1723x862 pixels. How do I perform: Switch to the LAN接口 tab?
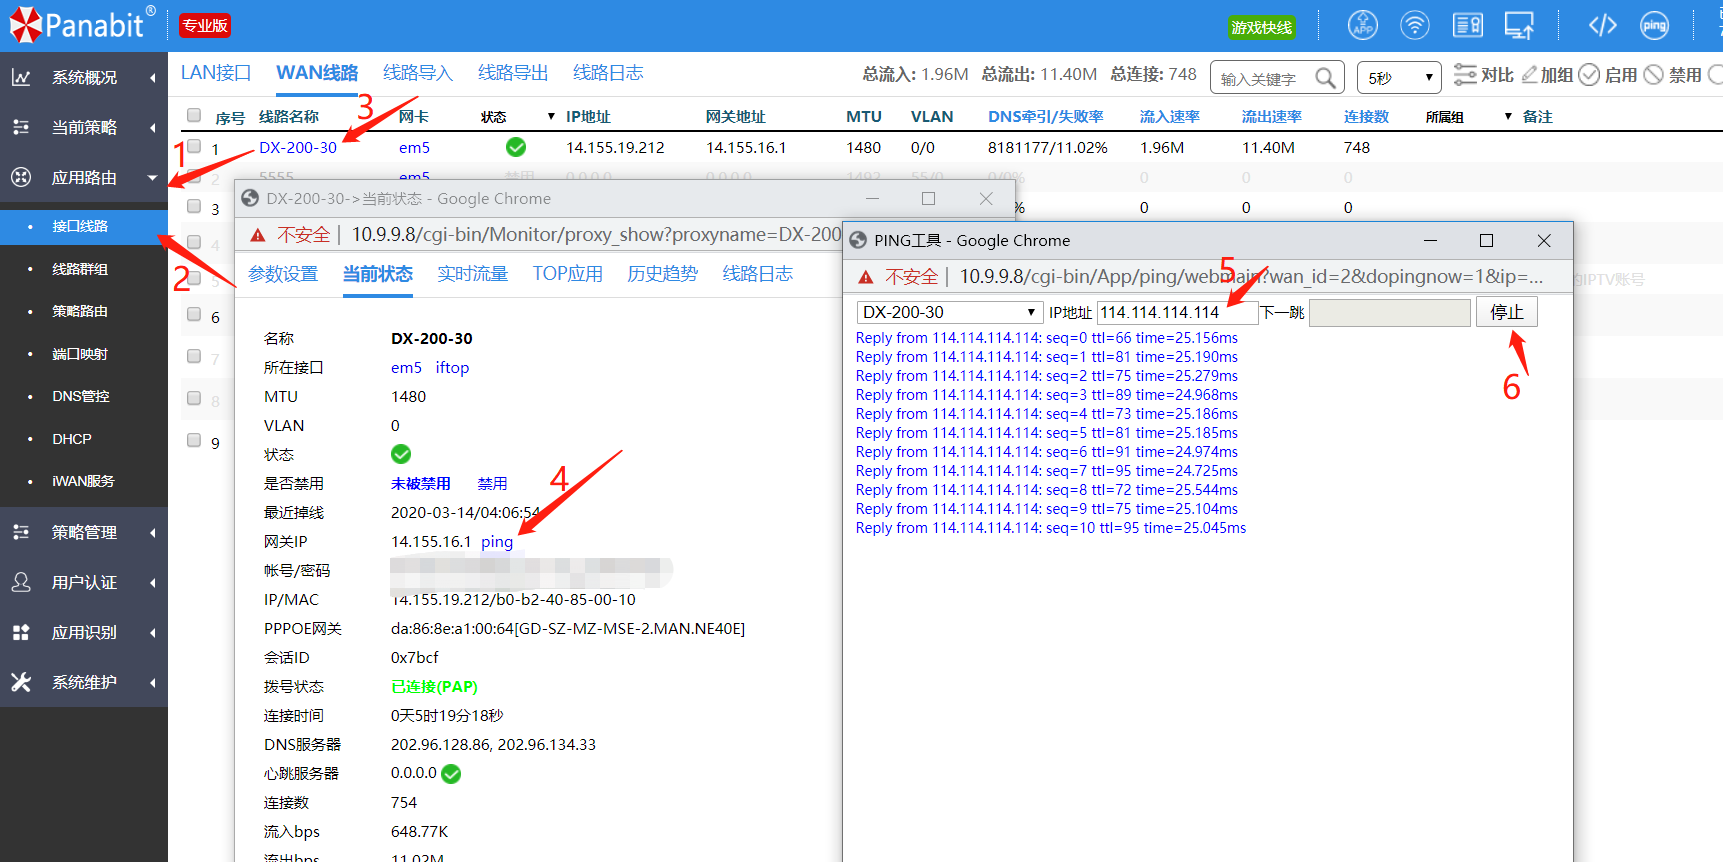tap(215, 73)
